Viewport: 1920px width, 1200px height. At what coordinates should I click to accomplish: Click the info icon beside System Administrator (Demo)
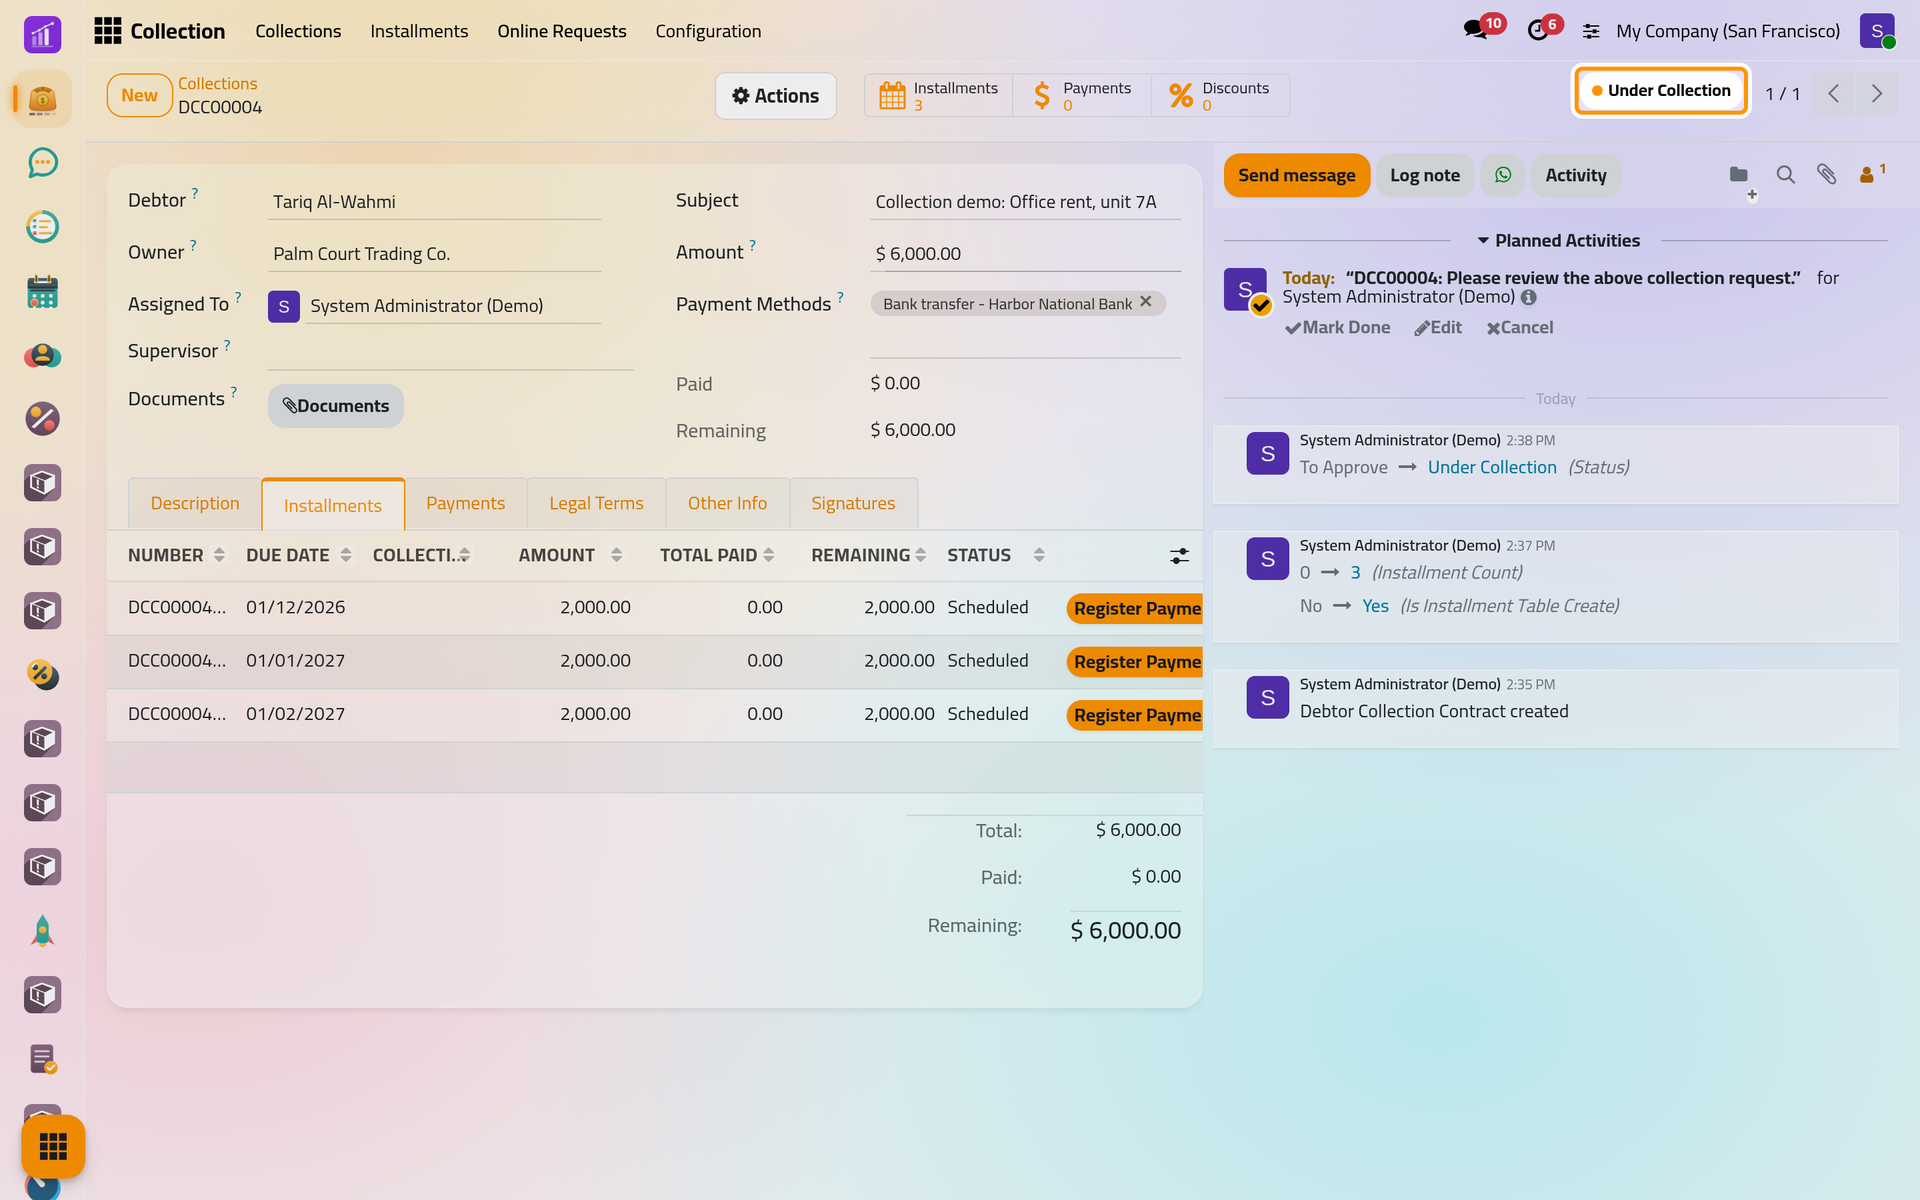click(1529, 298)
